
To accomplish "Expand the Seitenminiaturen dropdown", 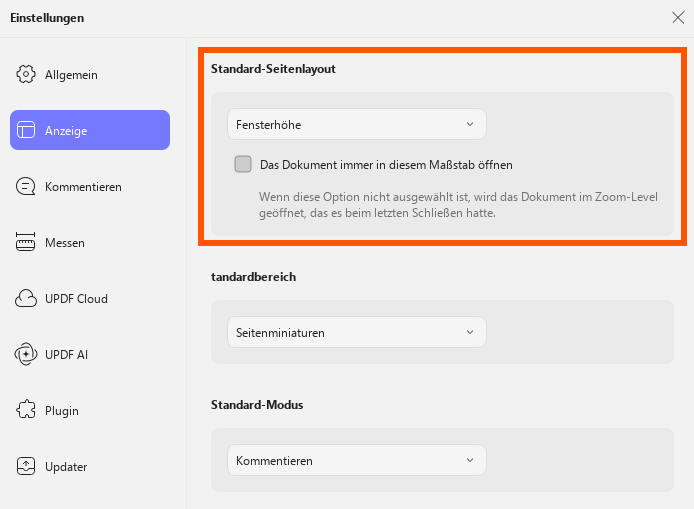I will point(357,332).
